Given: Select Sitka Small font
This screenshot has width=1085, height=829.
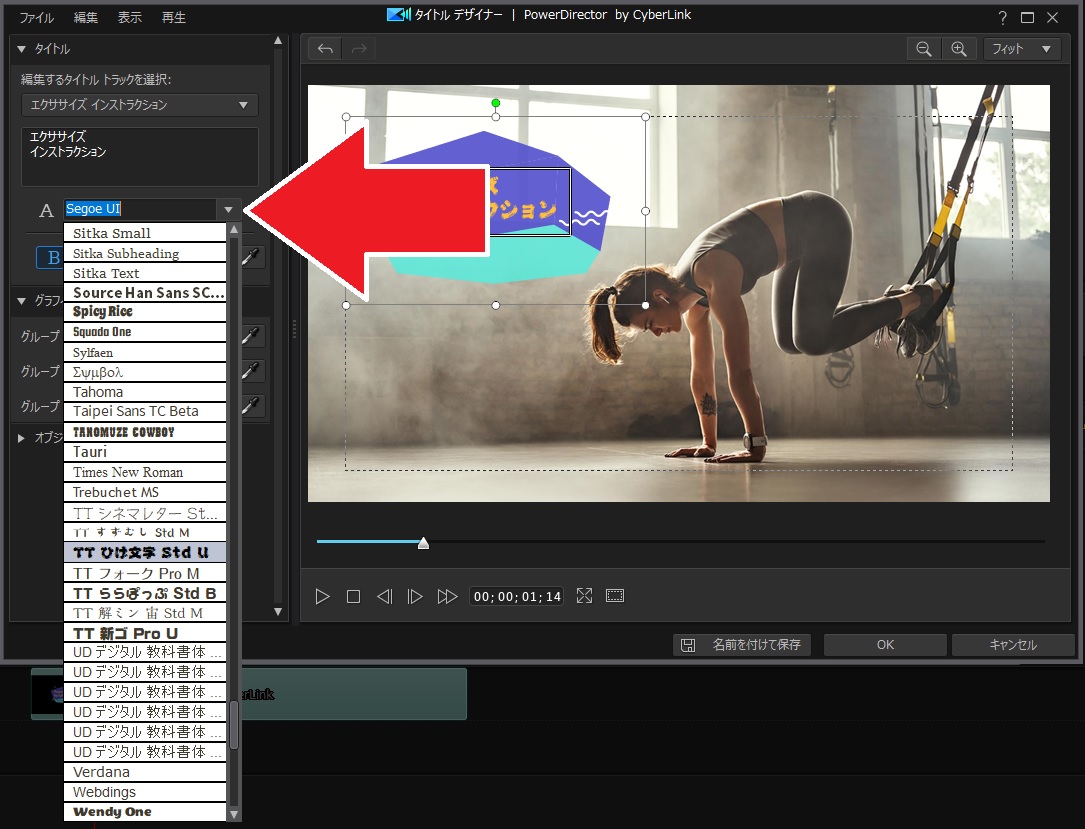Looking at the screenshot, I should (x=145, y=233).
